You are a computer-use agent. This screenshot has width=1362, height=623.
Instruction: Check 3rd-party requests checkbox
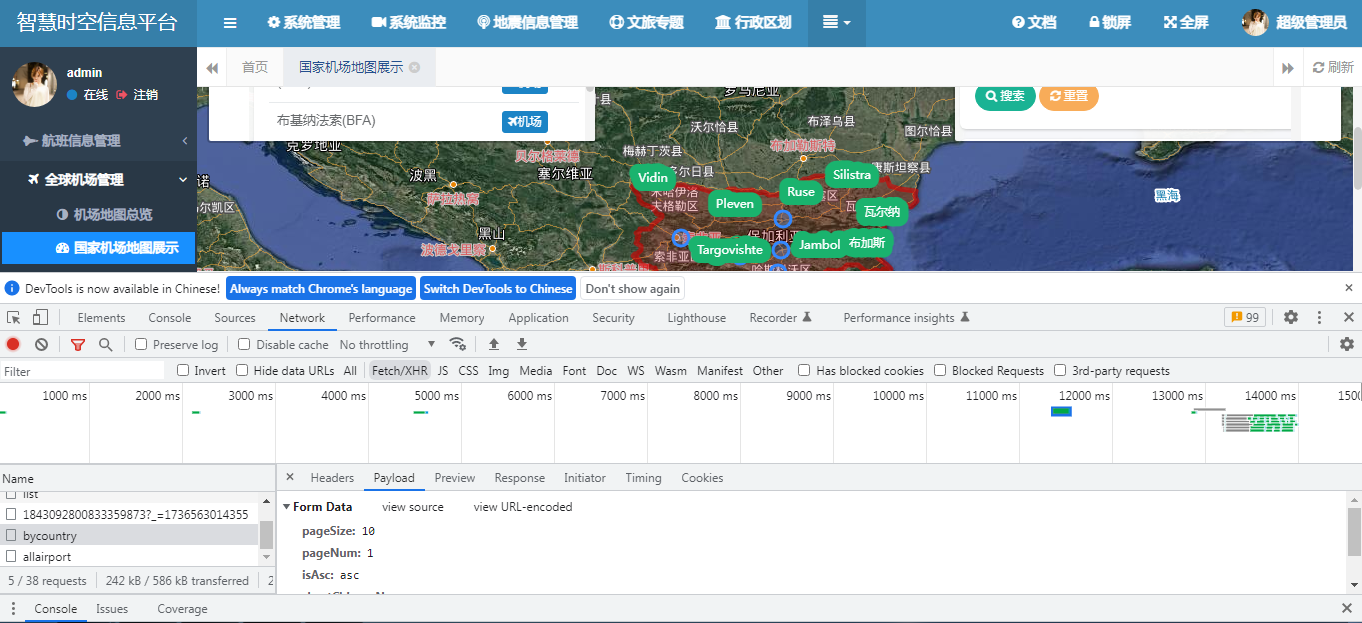1060,370
